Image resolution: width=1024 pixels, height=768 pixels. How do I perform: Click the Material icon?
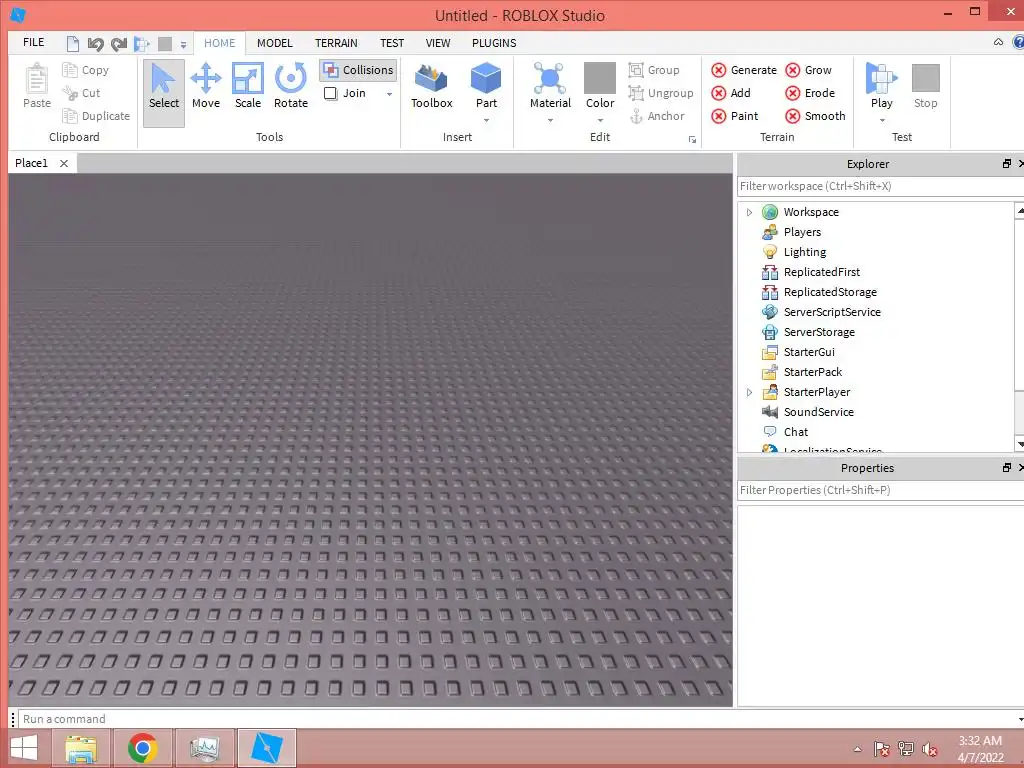click(550, 80)
